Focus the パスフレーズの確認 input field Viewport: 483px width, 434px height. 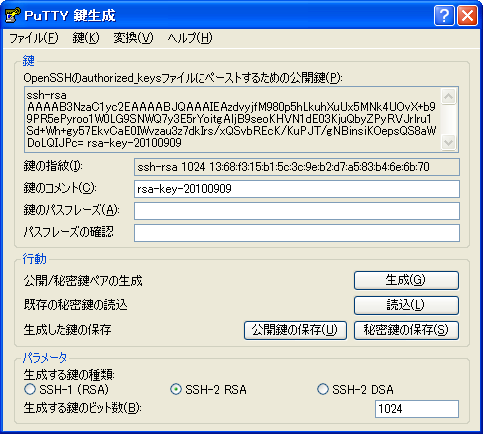(297, 233)
